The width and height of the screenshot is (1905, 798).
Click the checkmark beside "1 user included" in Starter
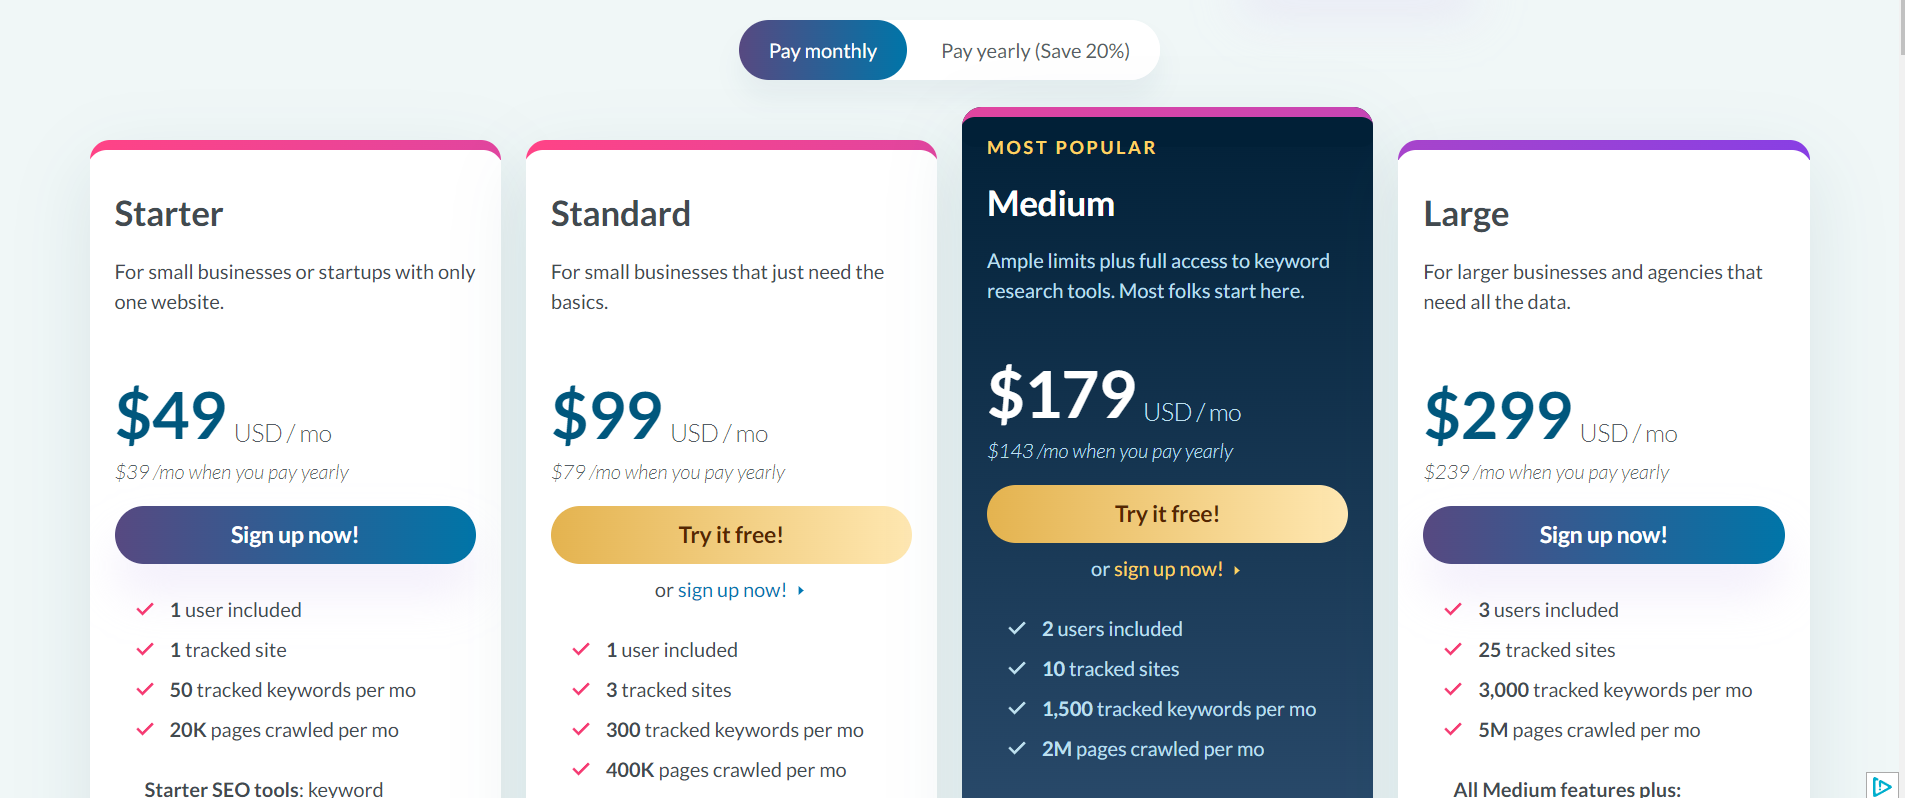coord(144,609)
